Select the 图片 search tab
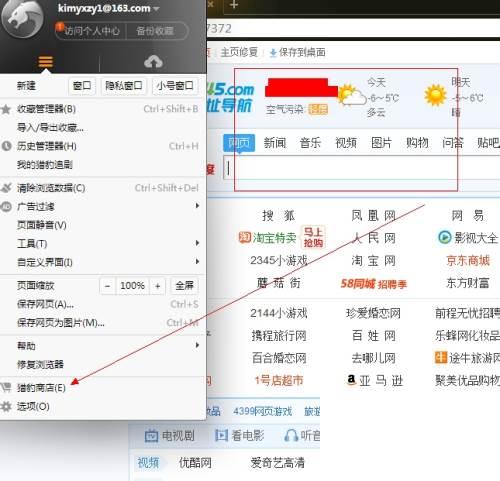 pyautogui.click(x=382, y=143)
